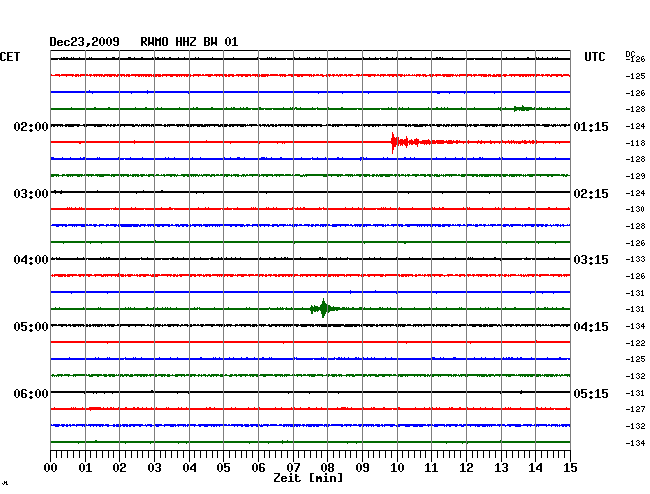Click the -129 DC value
650x494 pixels.
tap(635, 176)
